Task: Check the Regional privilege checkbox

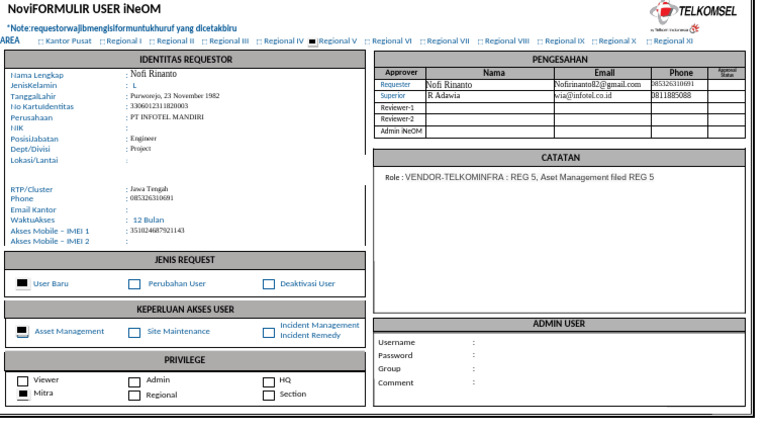Action: [x=134, y=395]
